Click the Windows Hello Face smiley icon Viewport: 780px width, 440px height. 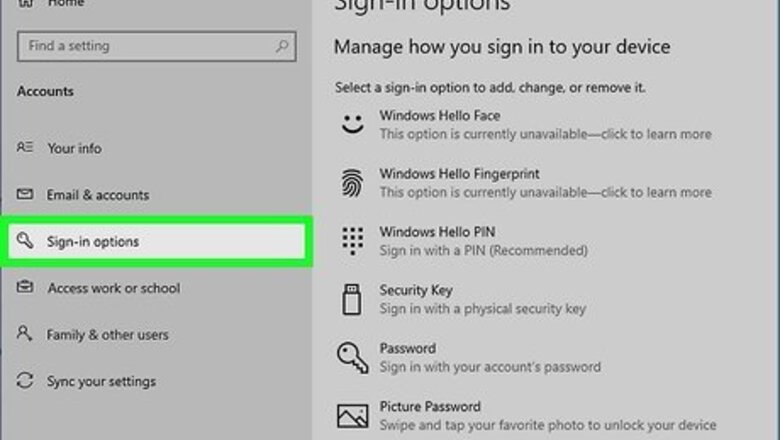click(x=352, y=124)
